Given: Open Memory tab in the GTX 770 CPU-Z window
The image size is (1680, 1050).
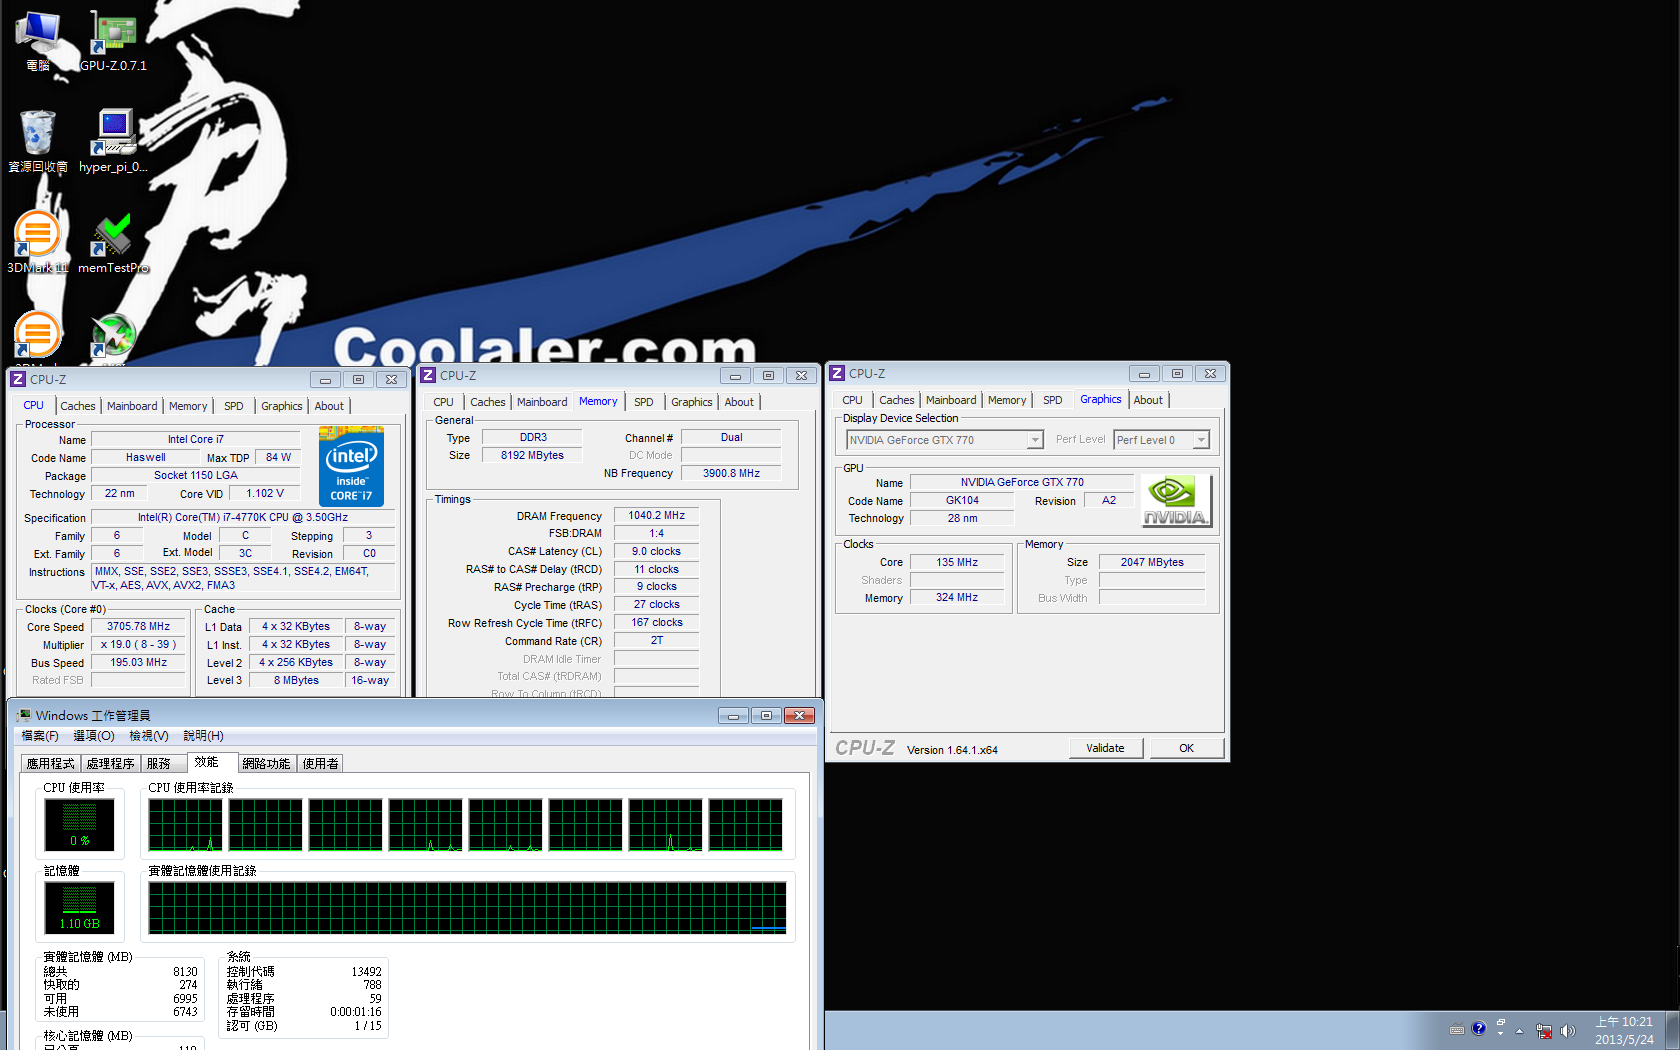Looking at the screenshot, I should [1007, 400].
